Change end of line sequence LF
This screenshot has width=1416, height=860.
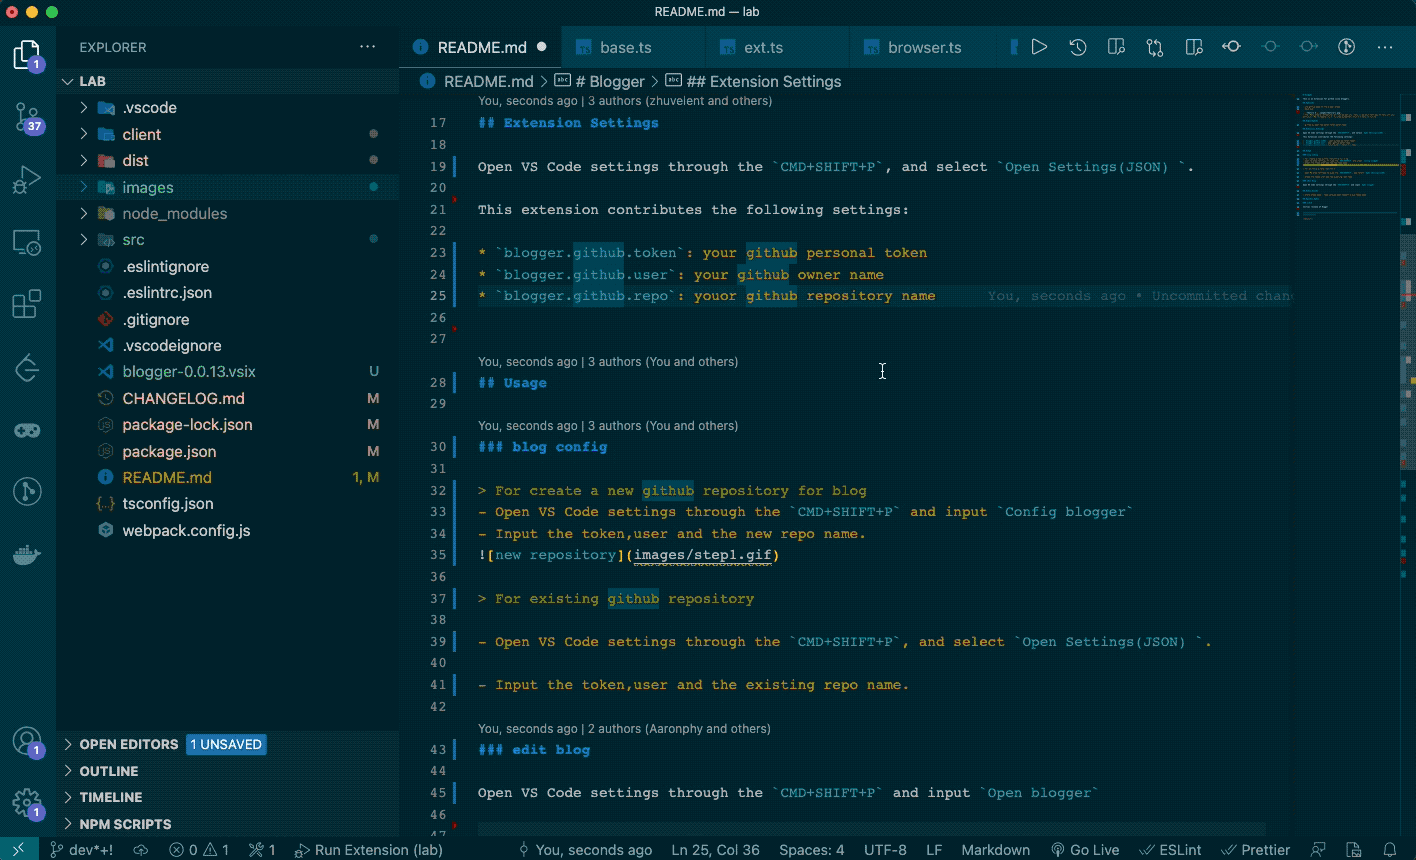934,850
